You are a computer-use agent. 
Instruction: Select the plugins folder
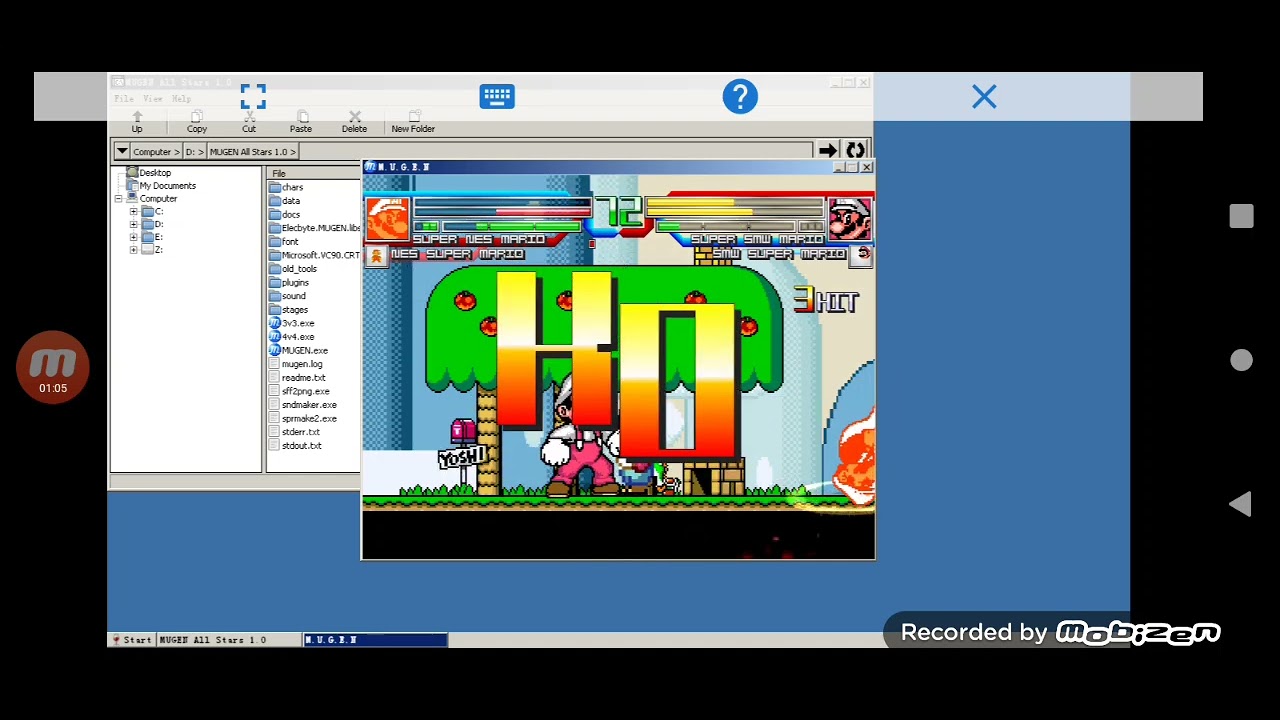[x=289, y=282]
